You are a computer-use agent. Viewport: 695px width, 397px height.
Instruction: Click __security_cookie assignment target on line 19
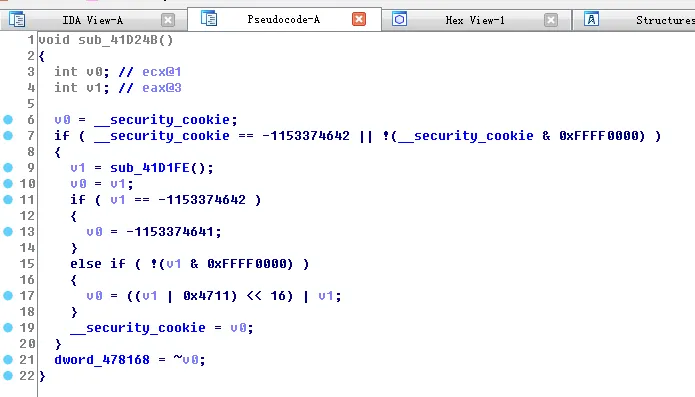pos(138,328)
